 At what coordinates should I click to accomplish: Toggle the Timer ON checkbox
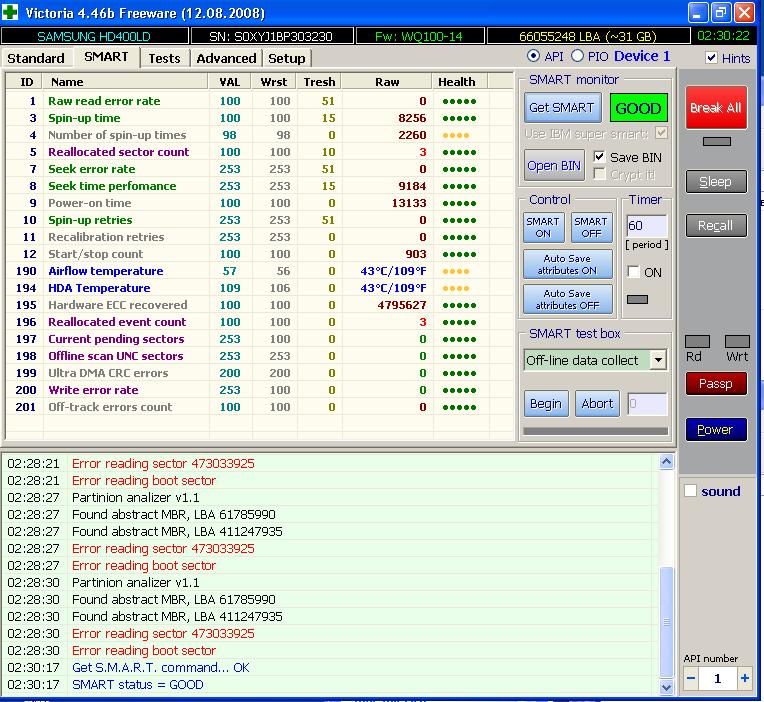click(633, 272)
